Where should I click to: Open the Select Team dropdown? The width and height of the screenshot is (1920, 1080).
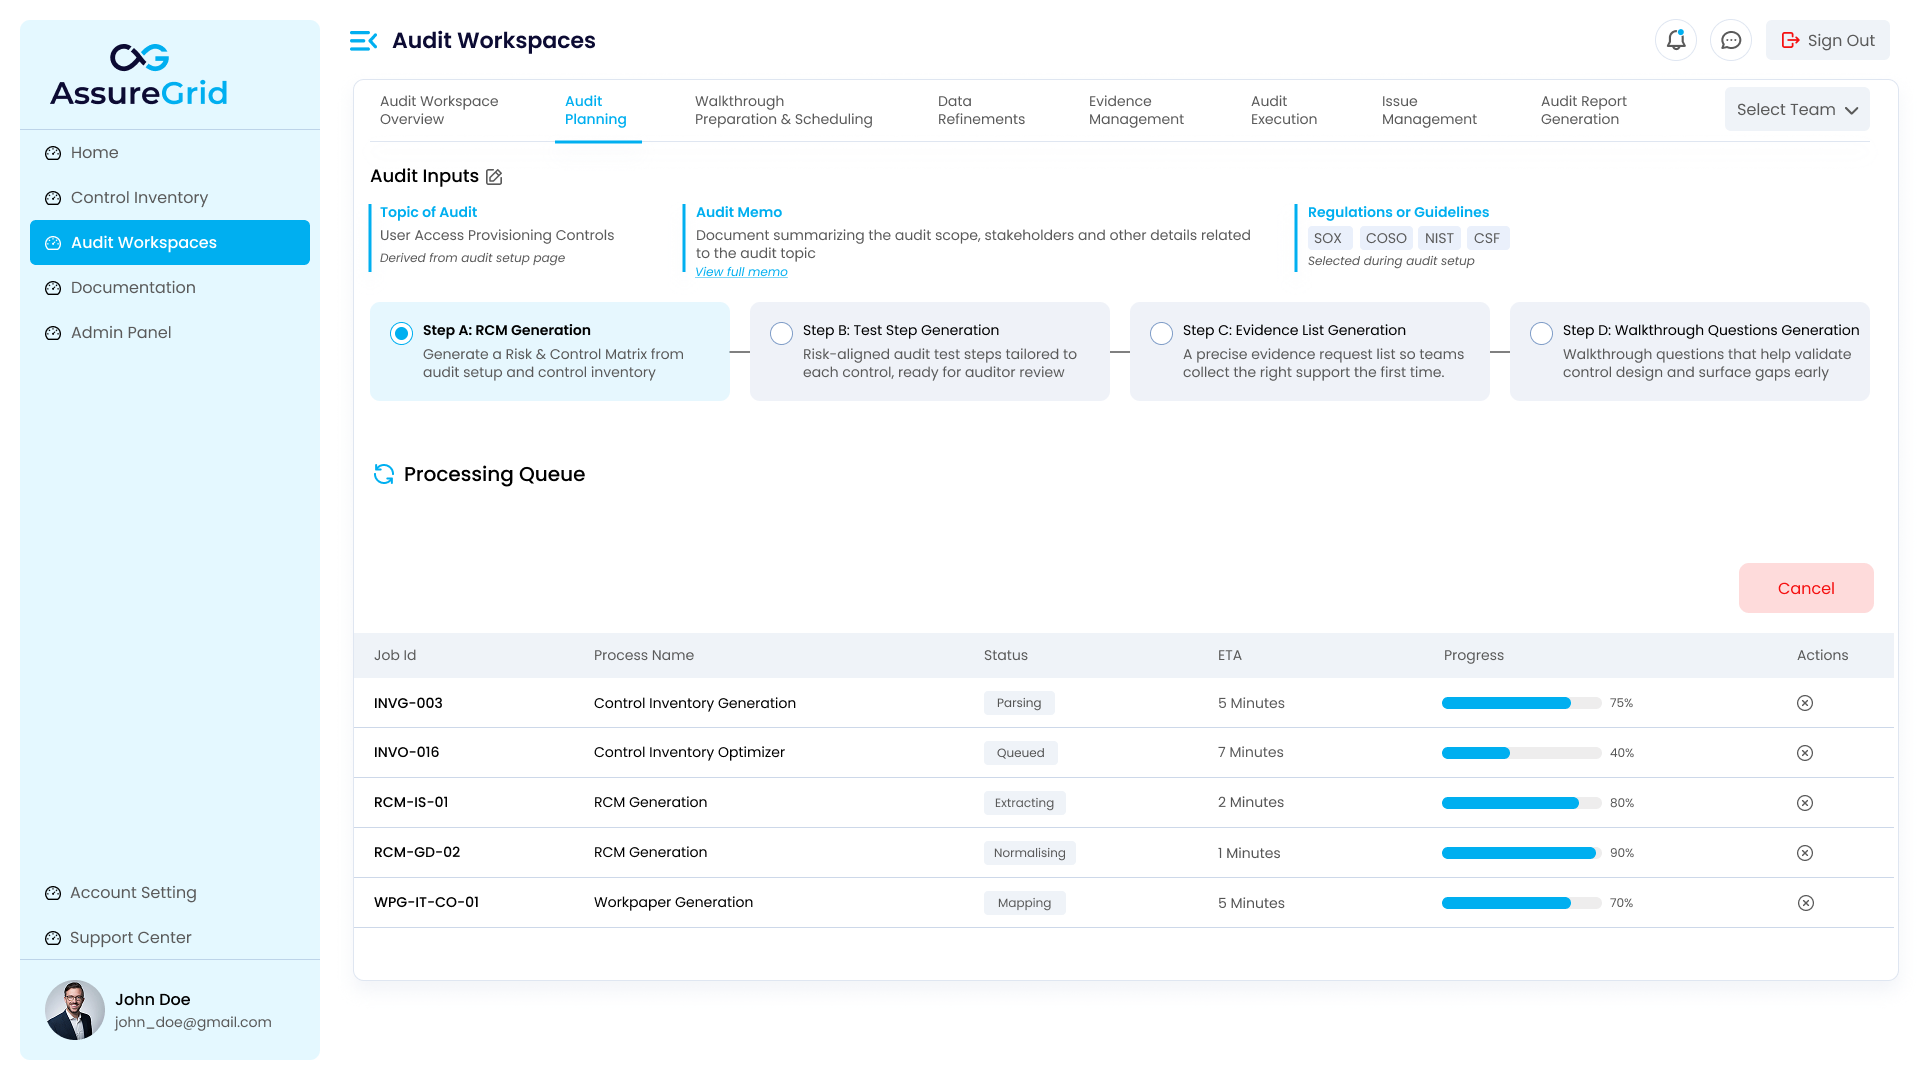tap(1796, 109)
